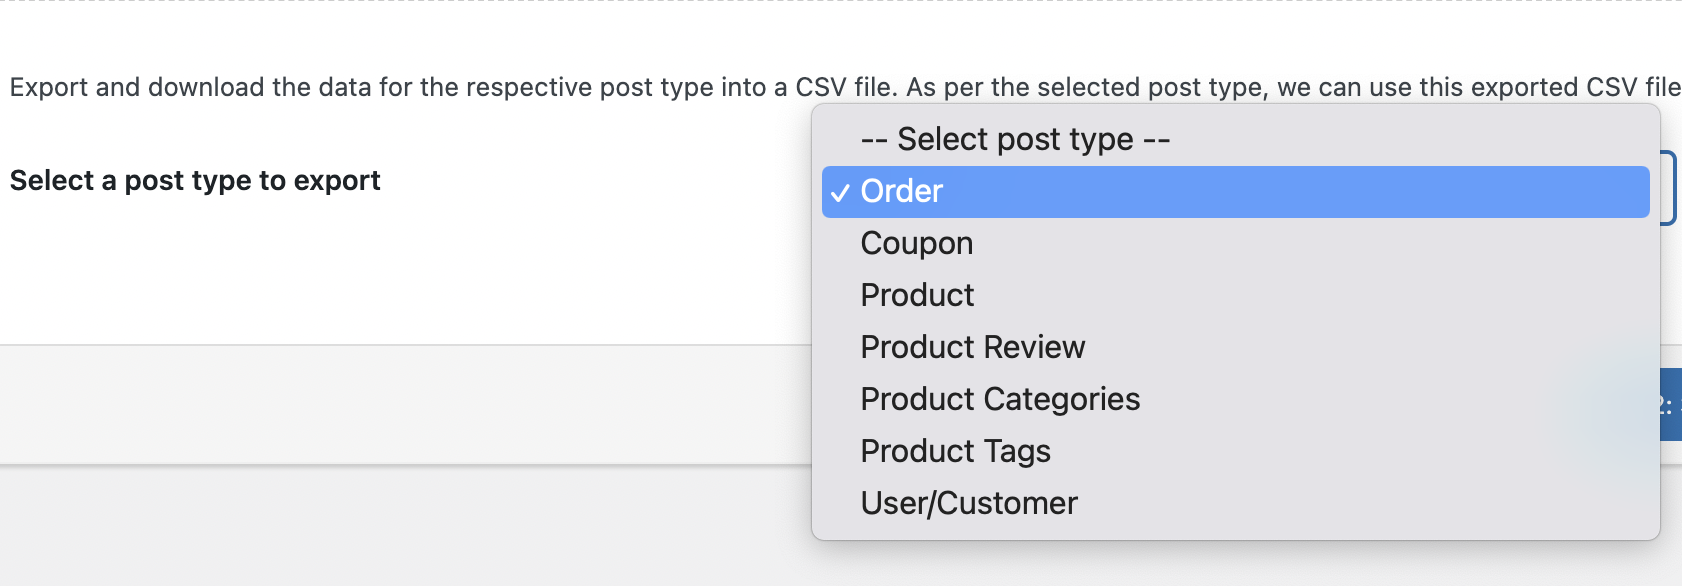1682x586 pixels.
Task: Choose User/Customer post type
Action: [x=1235, y=504]
